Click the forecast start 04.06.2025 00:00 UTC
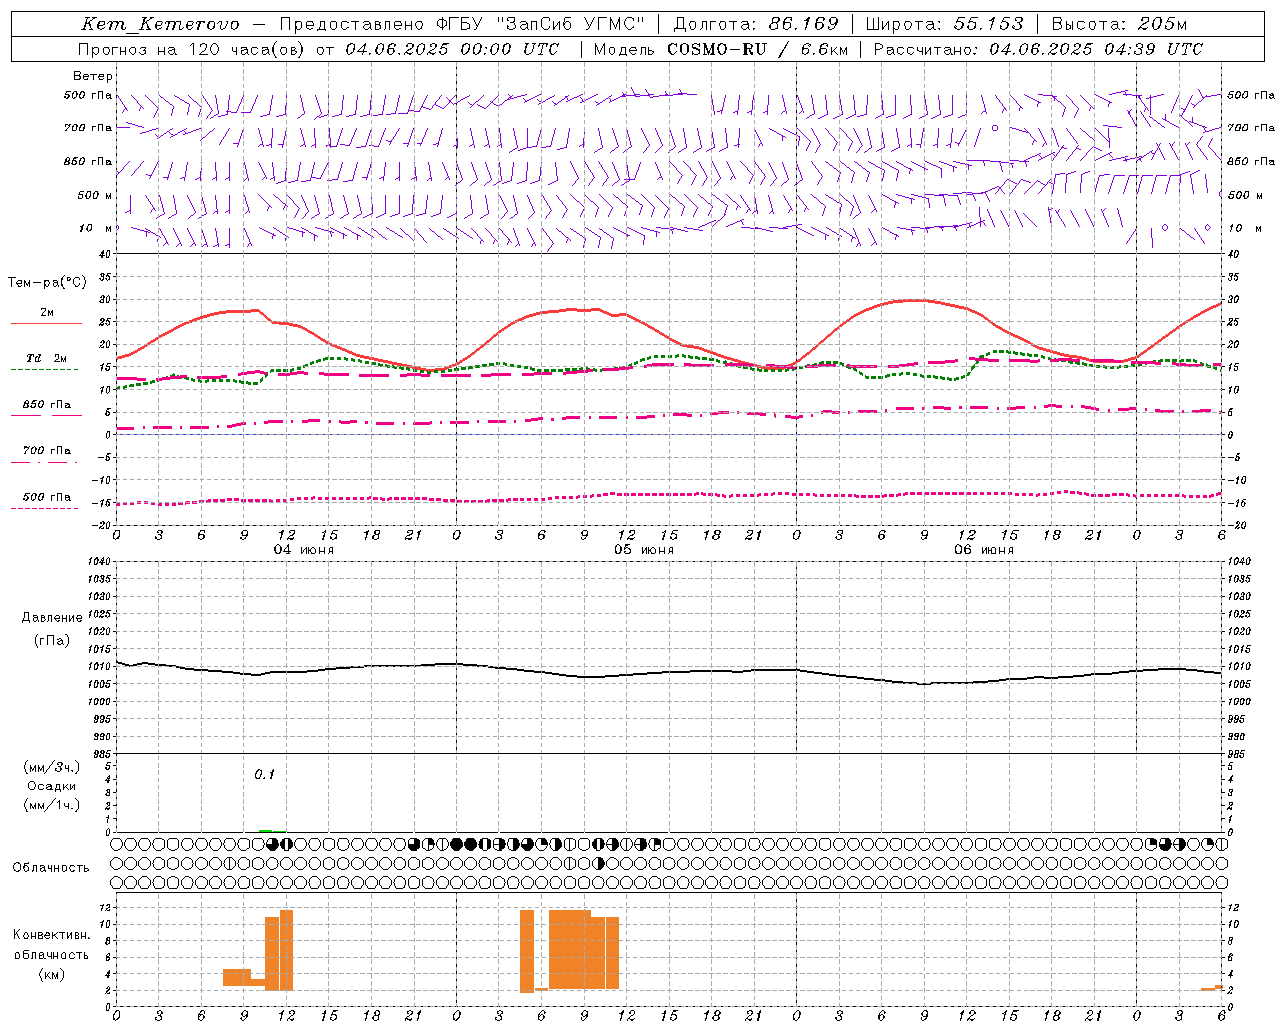The width and height of the screenshot is (1280, 1024). pos(452,49)
